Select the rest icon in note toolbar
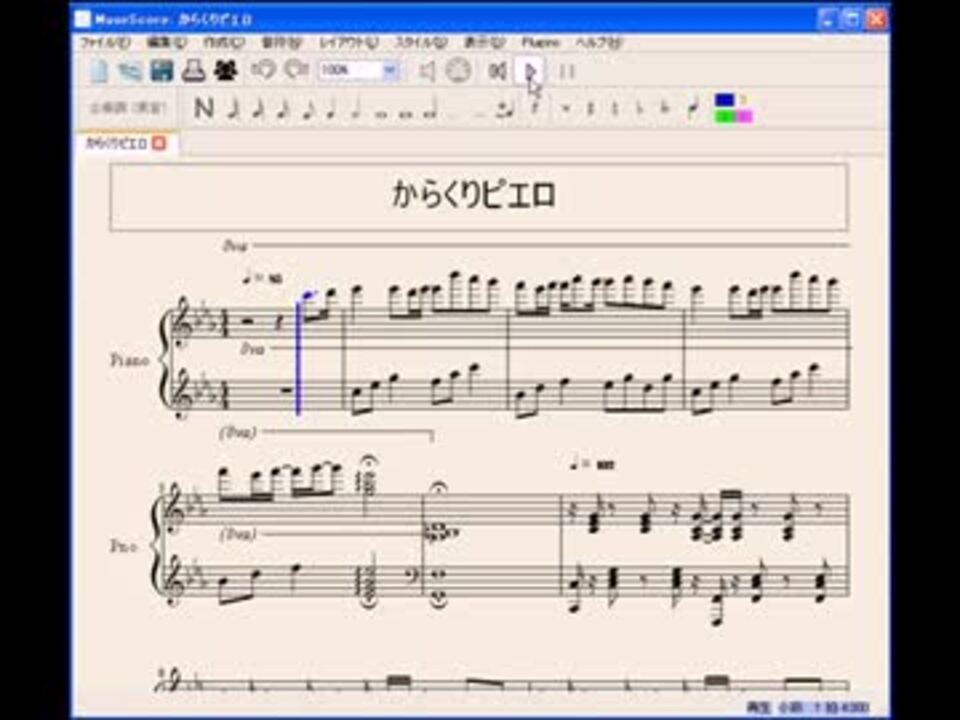 536,109
